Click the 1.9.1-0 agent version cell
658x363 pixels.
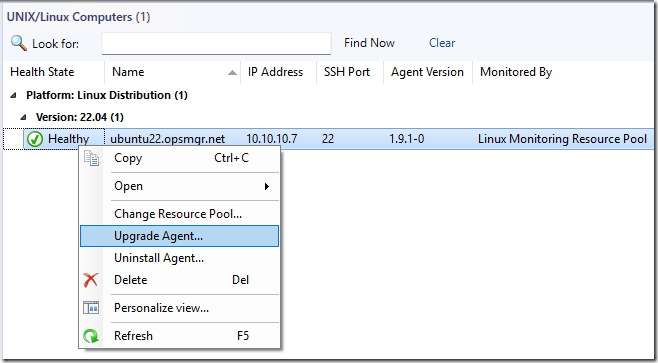407,139
